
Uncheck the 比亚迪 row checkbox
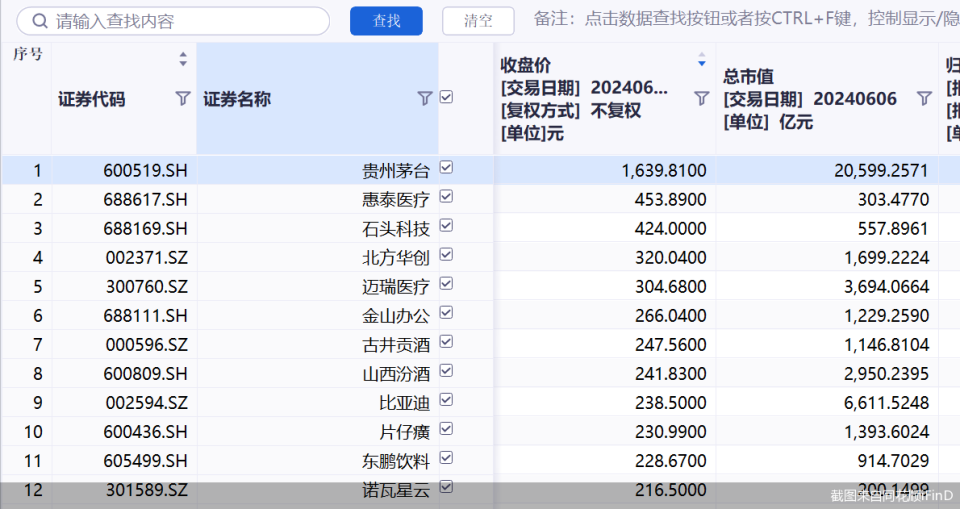coord(446,399)
